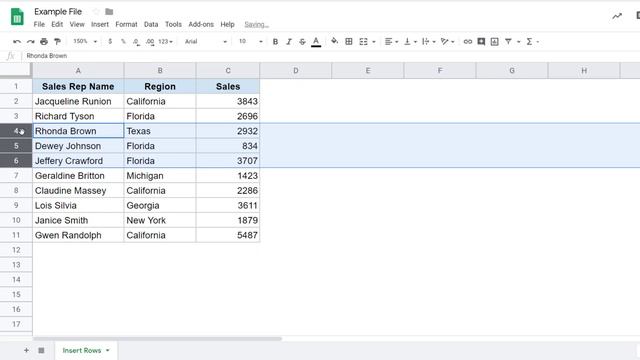Screen dimensions: 640x360
Task: Select row 7 header
Action: point(16,176)
